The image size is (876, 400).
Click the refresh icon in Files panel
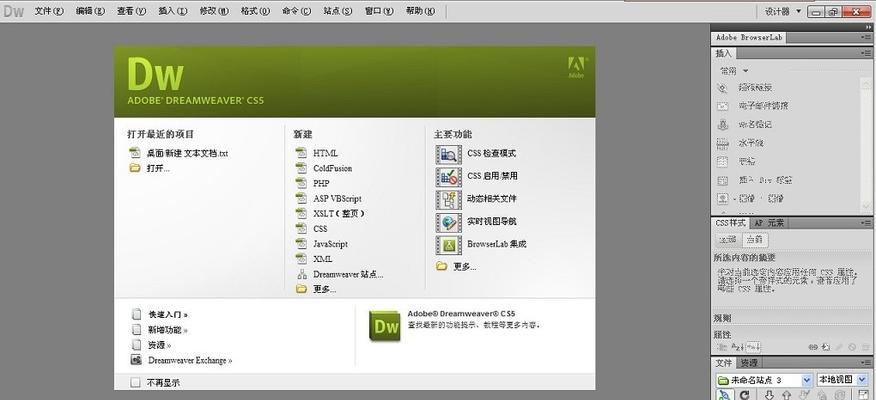click(744, 395)
